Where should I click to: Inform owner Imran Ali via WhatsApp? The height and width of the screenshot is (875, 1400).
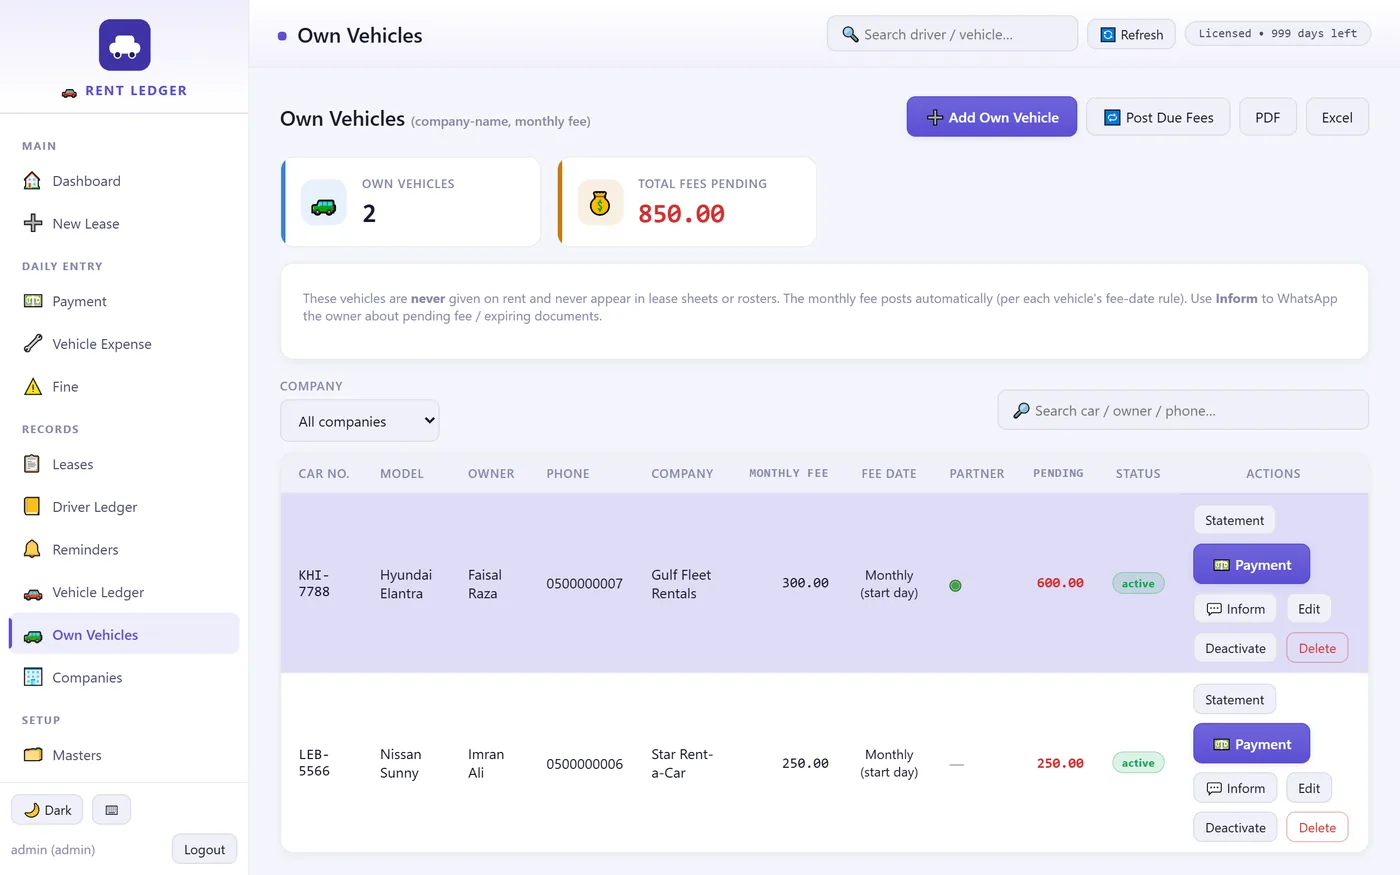point(1236,788)
